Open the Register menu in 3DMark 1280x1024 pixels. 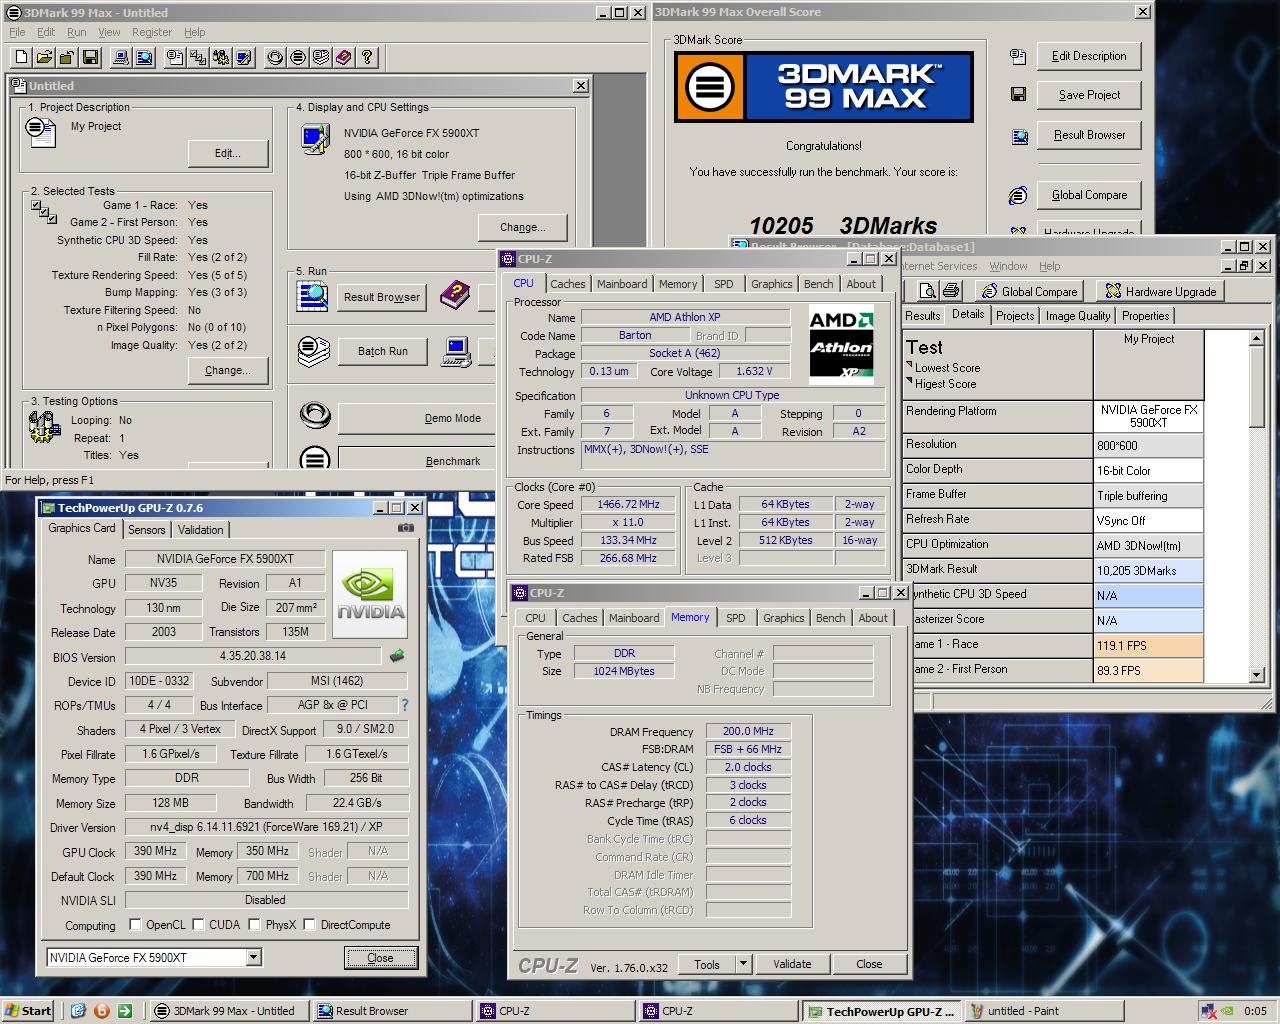(x=151, y=32)
